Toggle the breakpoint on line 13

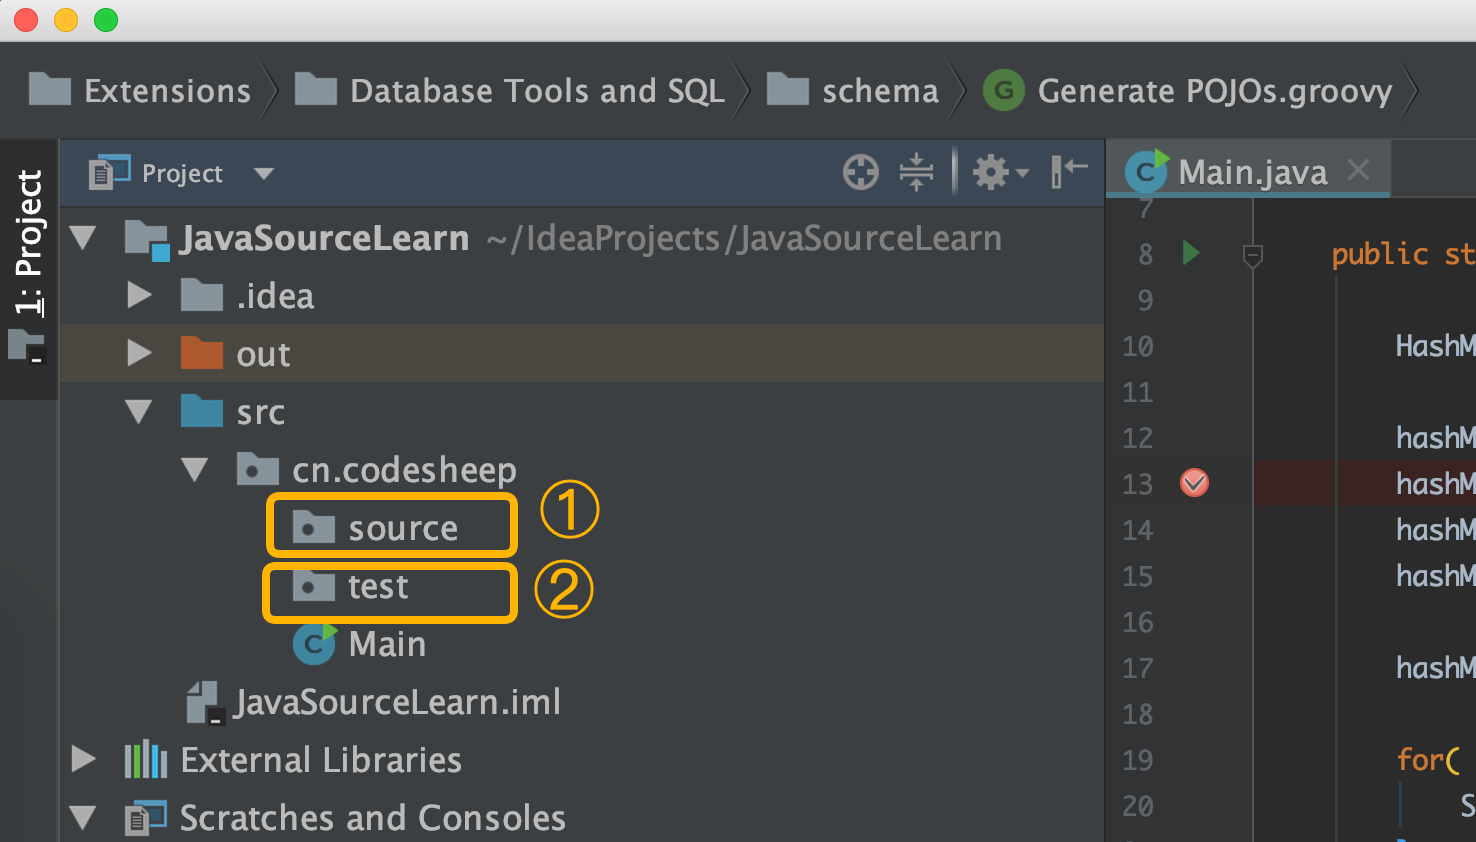click(x=1194, y=483)
